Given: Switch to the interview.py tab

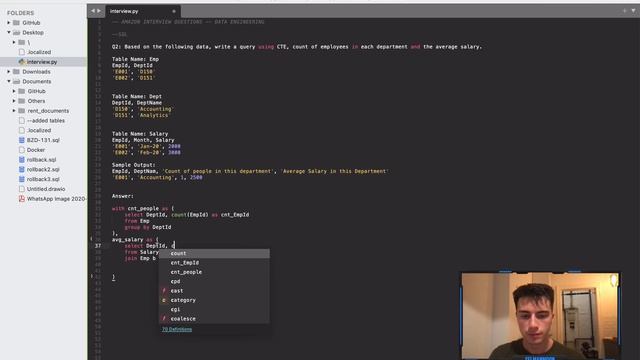Looking at the screenshot, I should point(143,11).
